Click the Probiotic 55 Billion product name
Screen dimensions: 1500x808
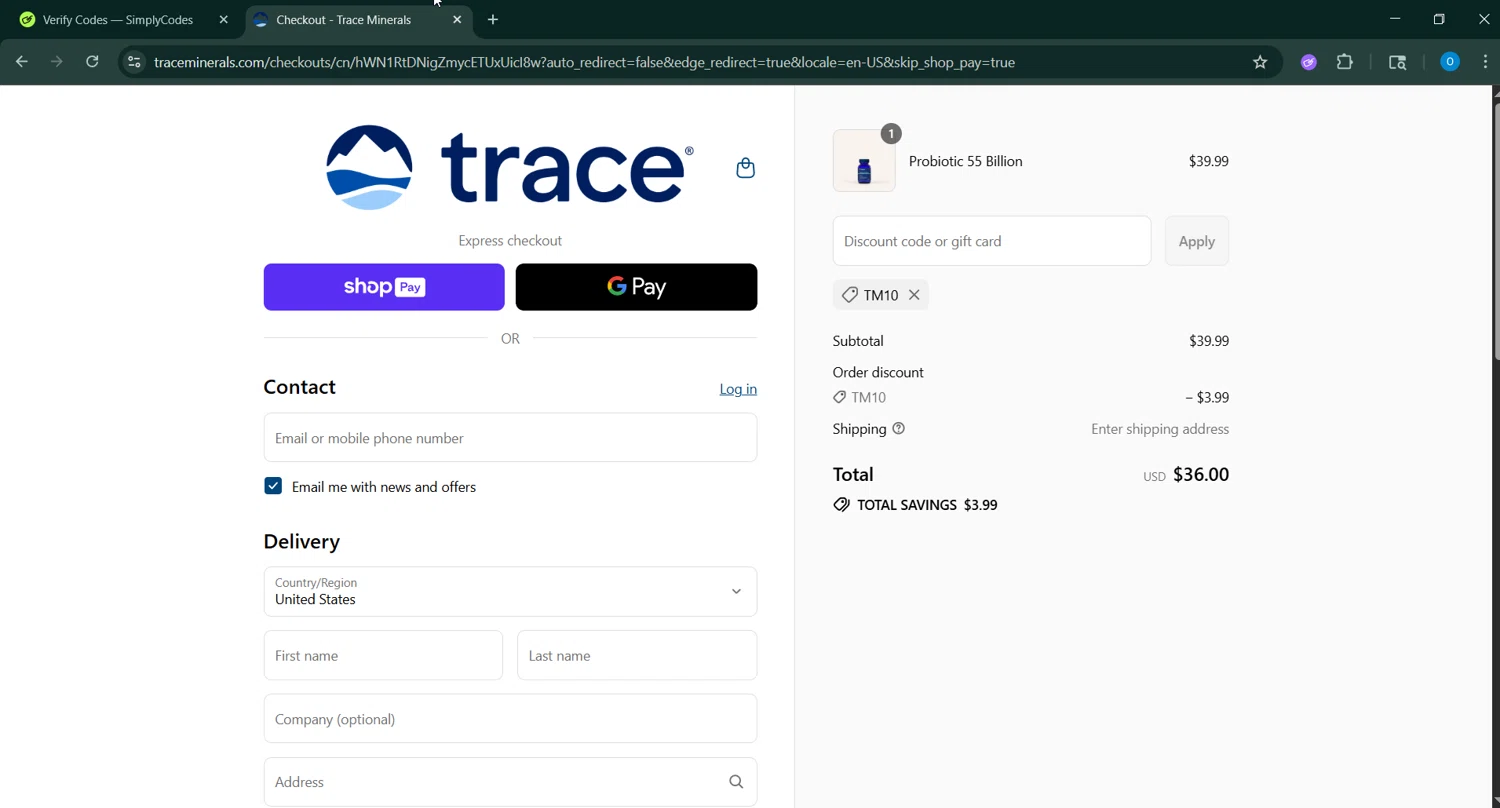click(965, 161)
